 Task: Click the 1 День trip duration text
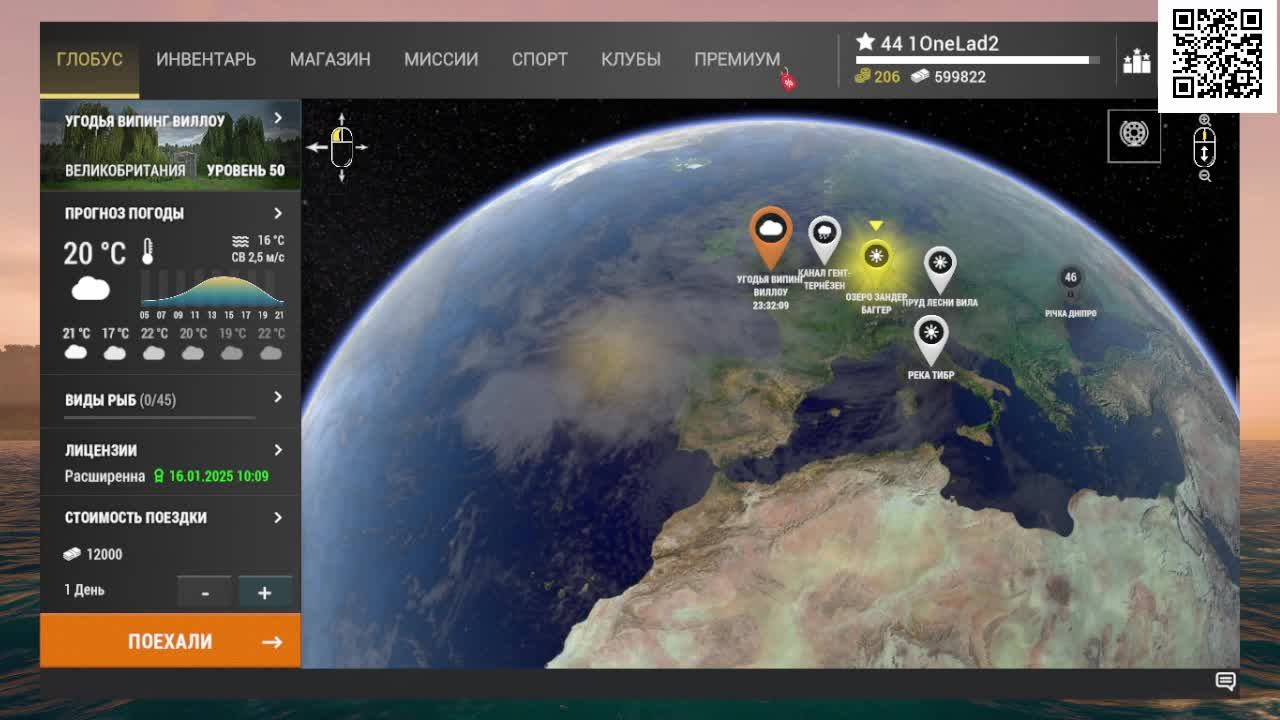coord(85,590)
